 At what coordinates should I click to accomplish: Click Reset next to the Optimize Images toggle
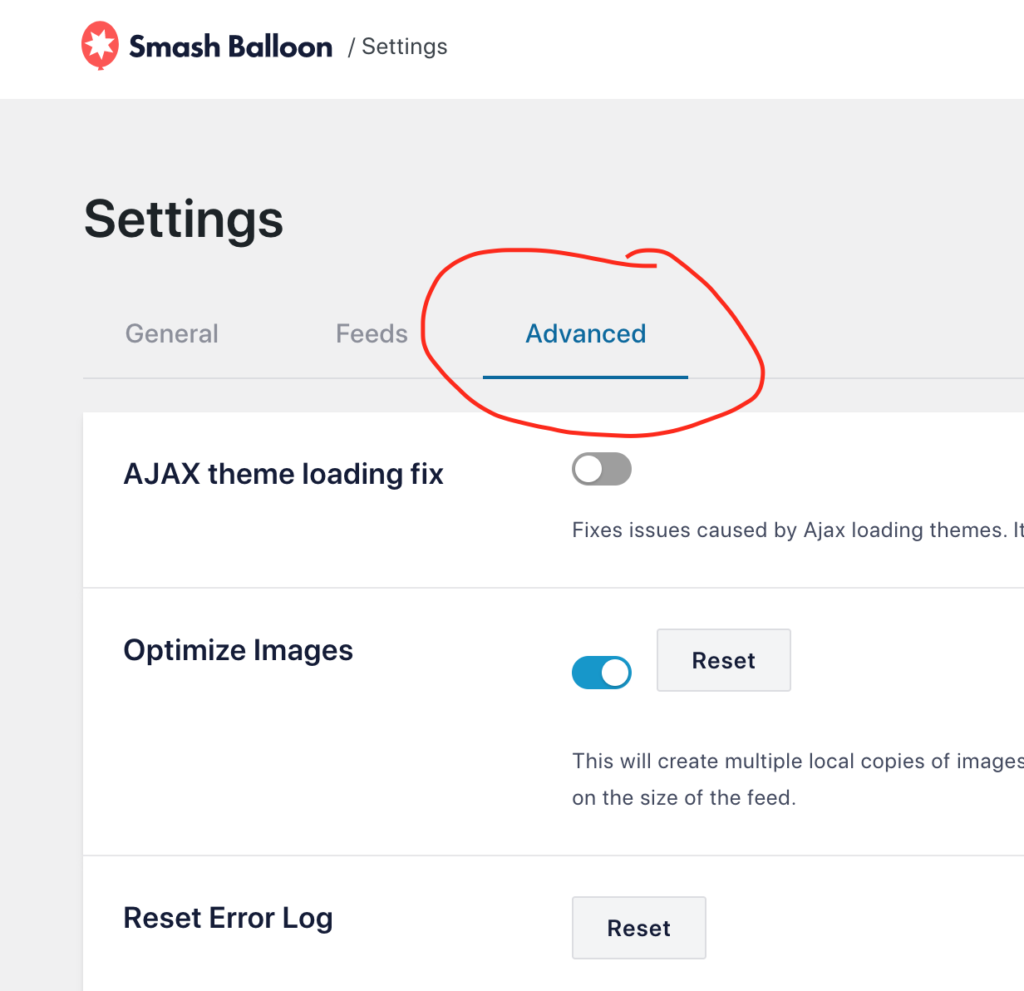(x=724, y=660)
